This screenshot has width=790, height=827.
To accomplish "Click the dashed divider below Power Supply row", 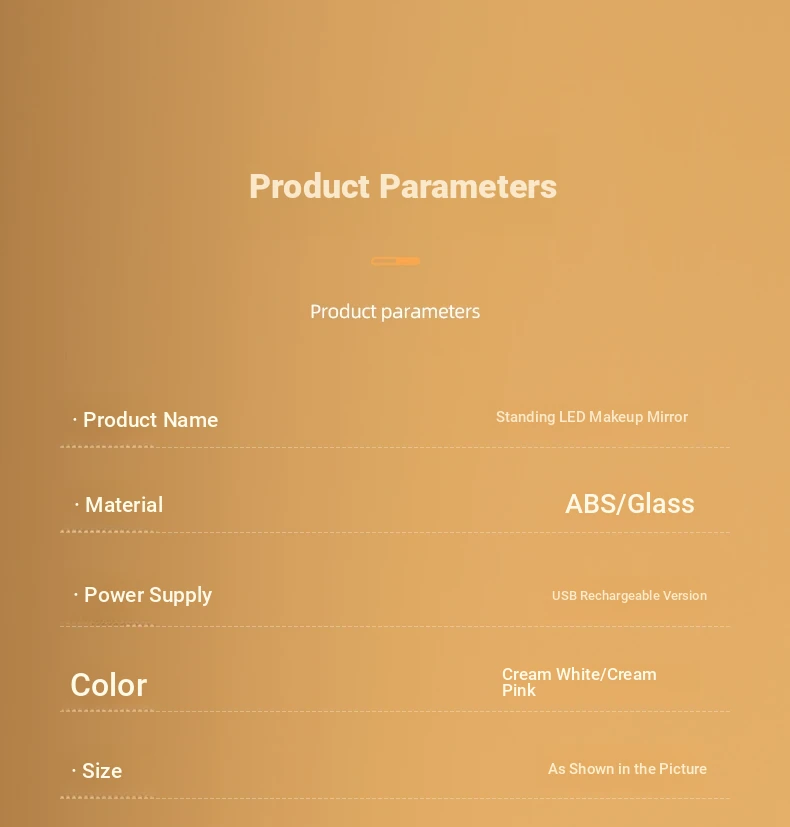I will 395,626.
